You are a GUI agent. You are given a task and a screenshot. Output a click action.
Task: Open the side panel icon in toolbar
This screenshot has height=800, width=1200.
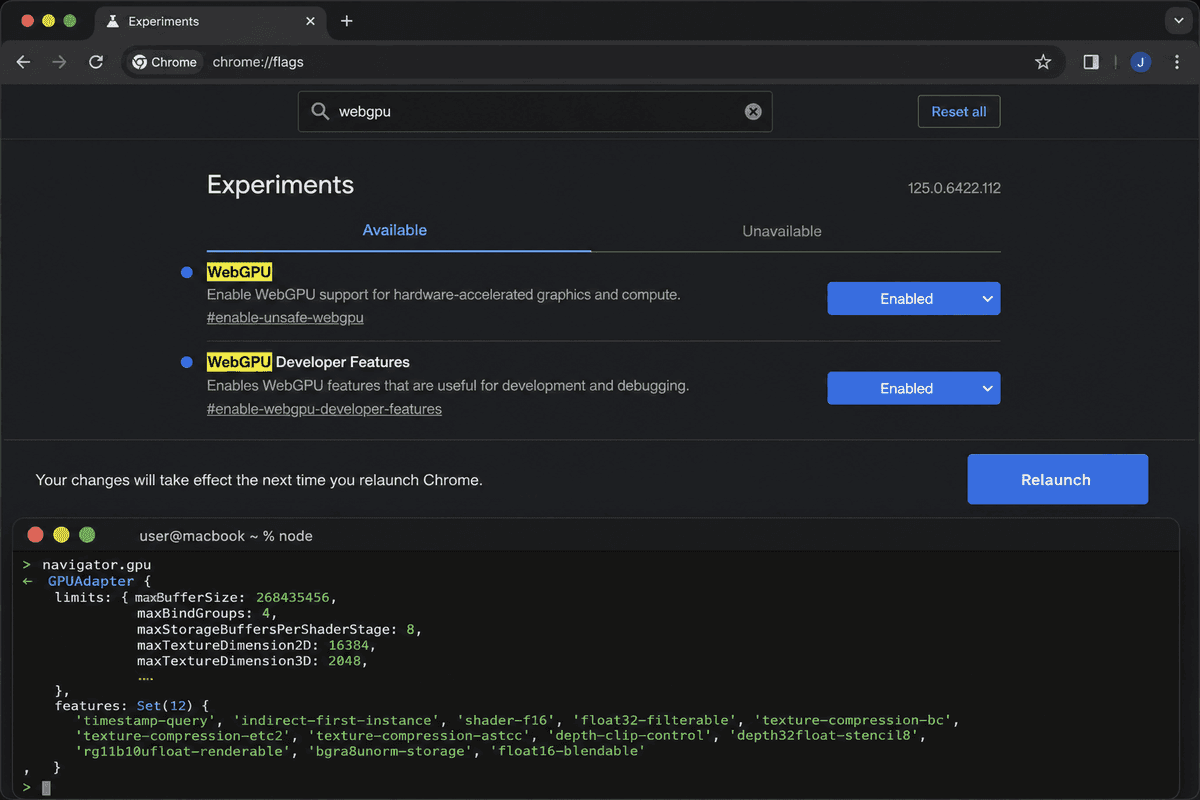pos(1091,62)
